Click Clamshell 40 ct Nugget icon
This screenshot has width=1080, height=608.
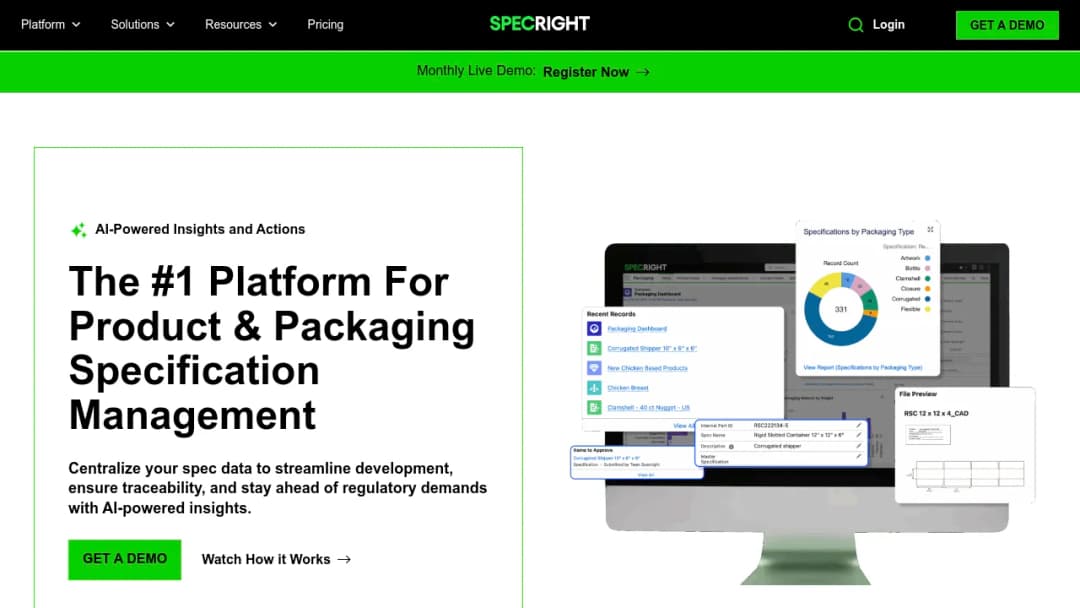594,408
